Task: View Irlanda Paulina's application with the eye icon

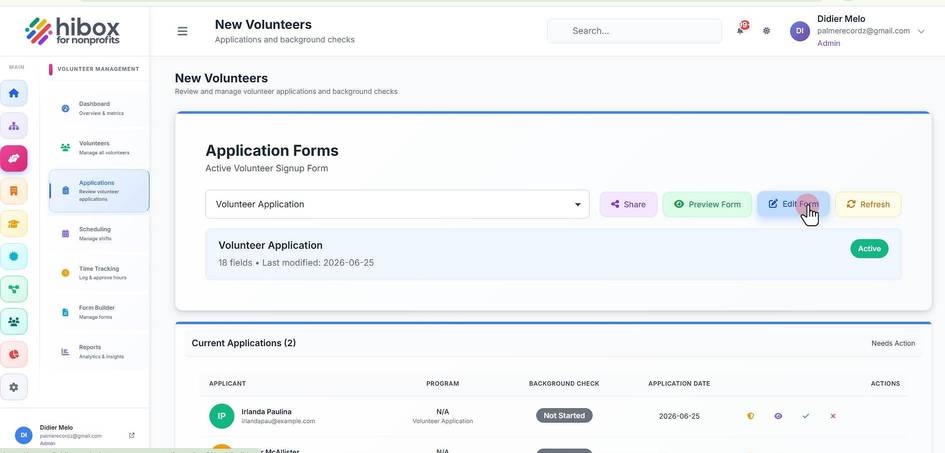Action: [x=778, y=416]
